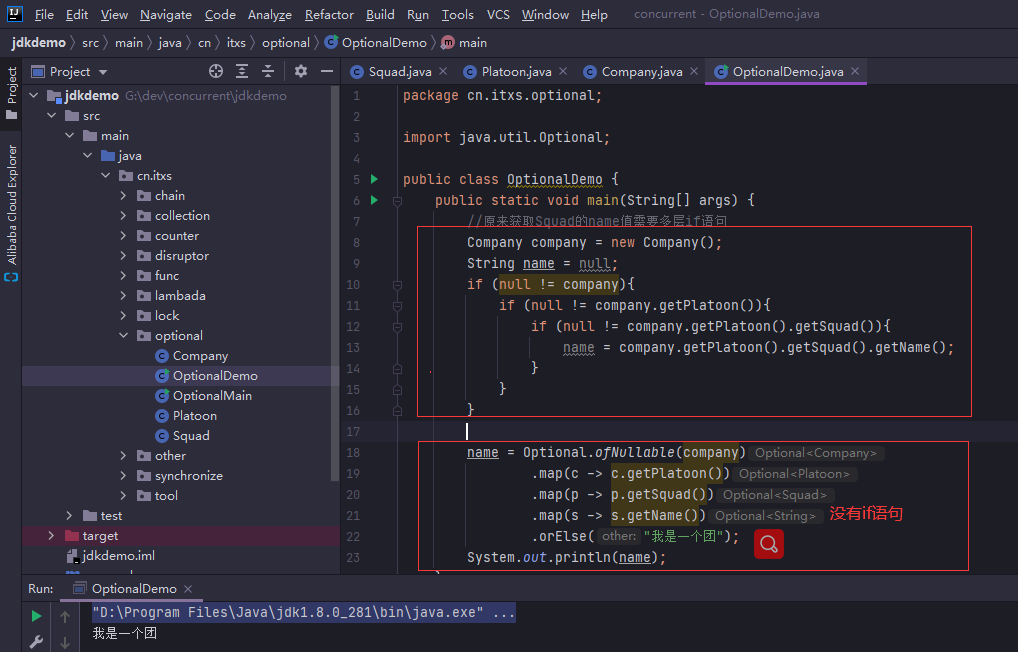Screen dimensions: 1018x652
Task: Open the Tools menu
Action: [x=458, y=14]
